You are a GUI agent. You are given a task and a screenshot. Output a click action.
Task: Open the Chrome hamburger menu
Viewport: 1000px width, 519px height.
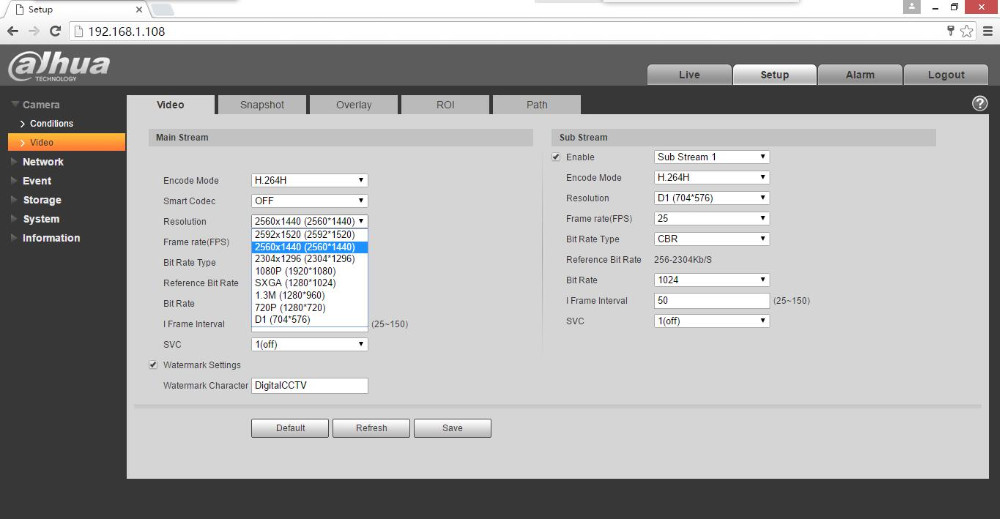click(986, 31)
